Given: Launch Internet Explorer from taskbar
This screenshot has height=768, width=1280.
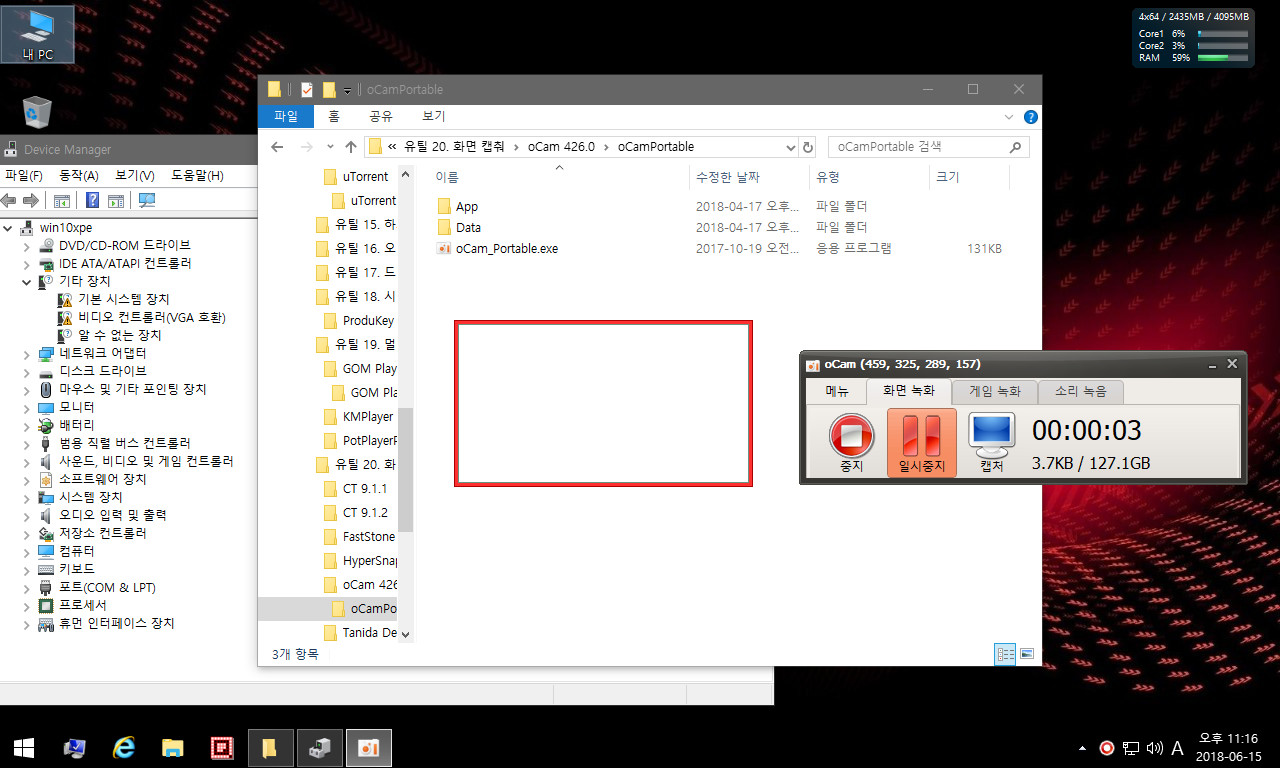Looking at the screenshot, I should pos(124,747).
